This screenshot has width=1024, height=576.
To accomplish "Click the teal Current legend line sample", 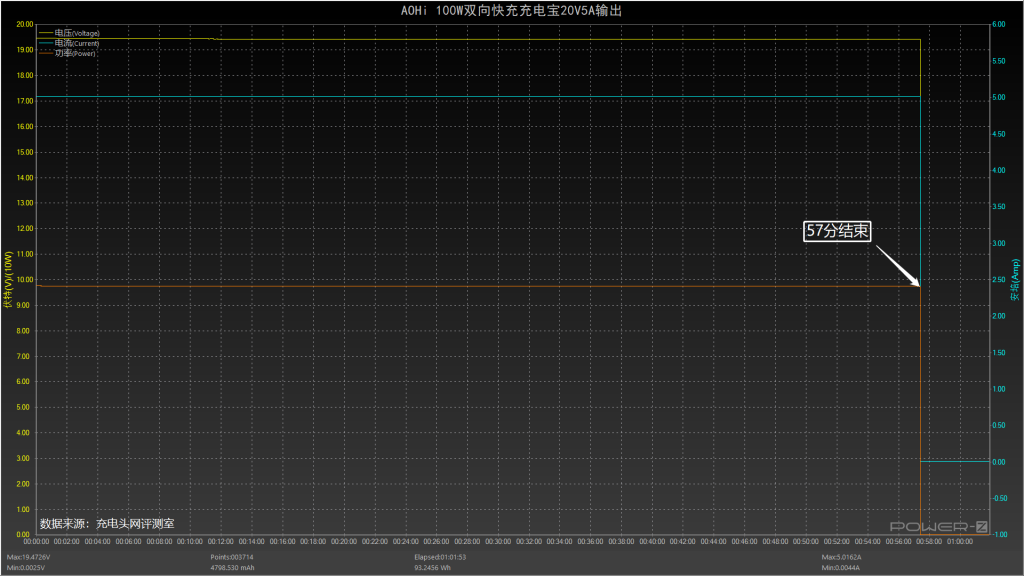I will click(46, 43).
